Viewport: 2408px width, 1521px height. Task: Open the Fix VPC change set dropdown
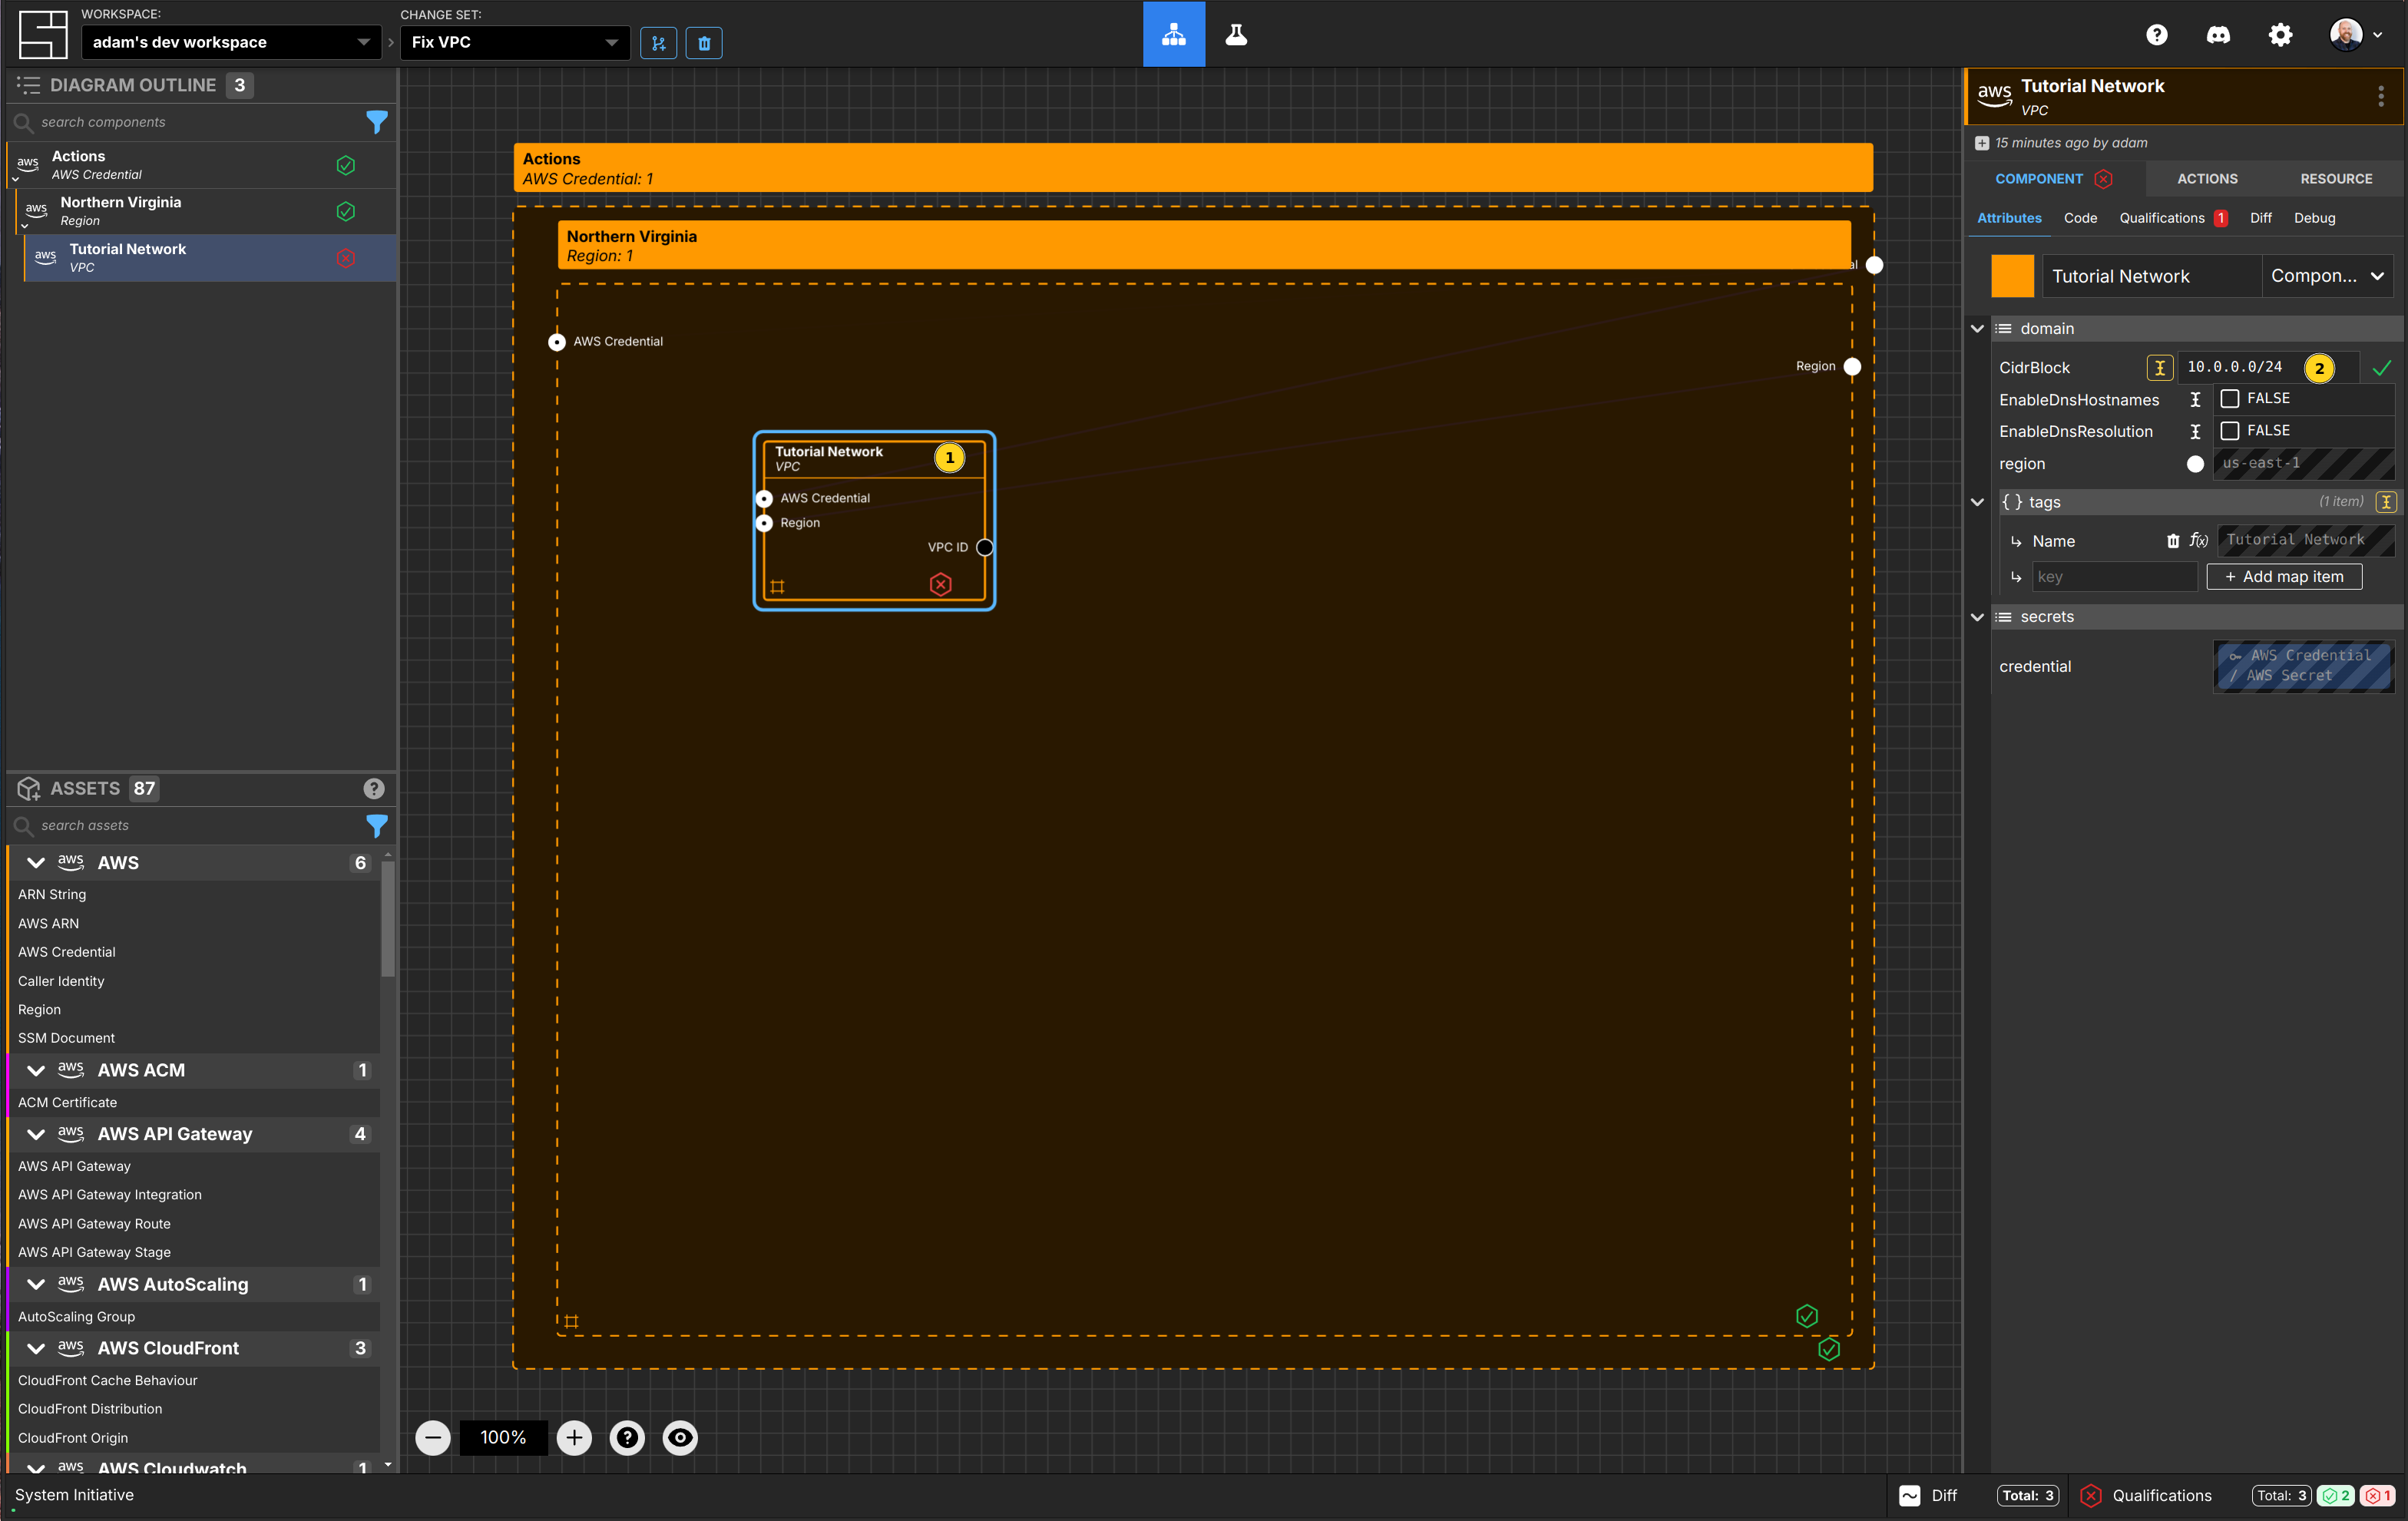pyautogui.click(x=515, y=42)
